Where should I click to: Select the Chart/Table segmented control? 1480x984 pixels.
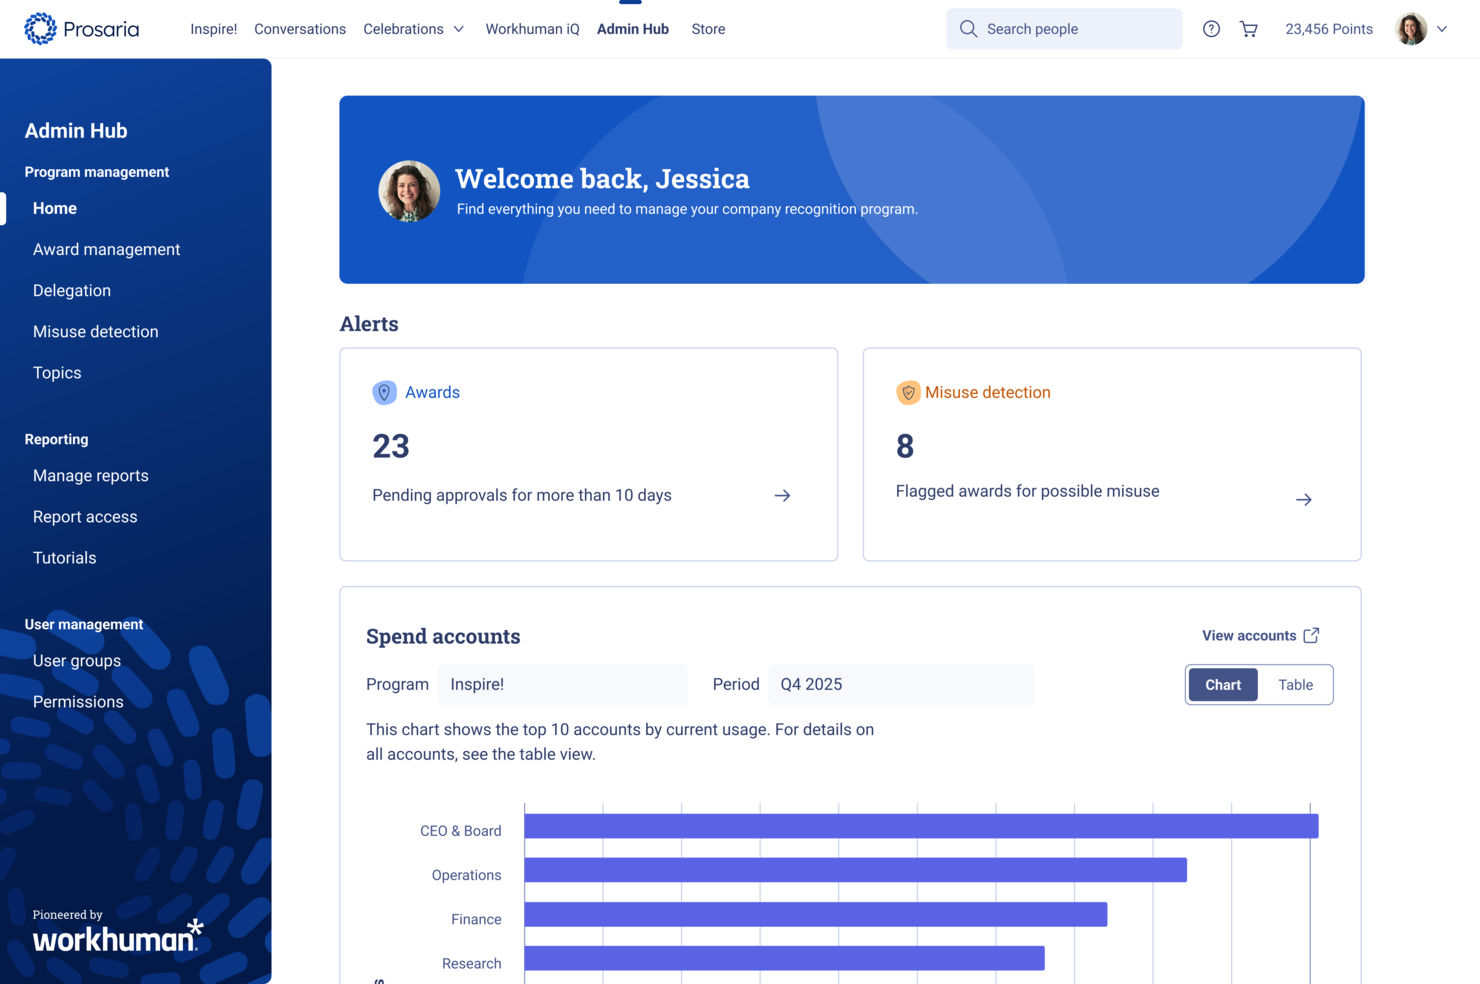tap(1258, 684)
